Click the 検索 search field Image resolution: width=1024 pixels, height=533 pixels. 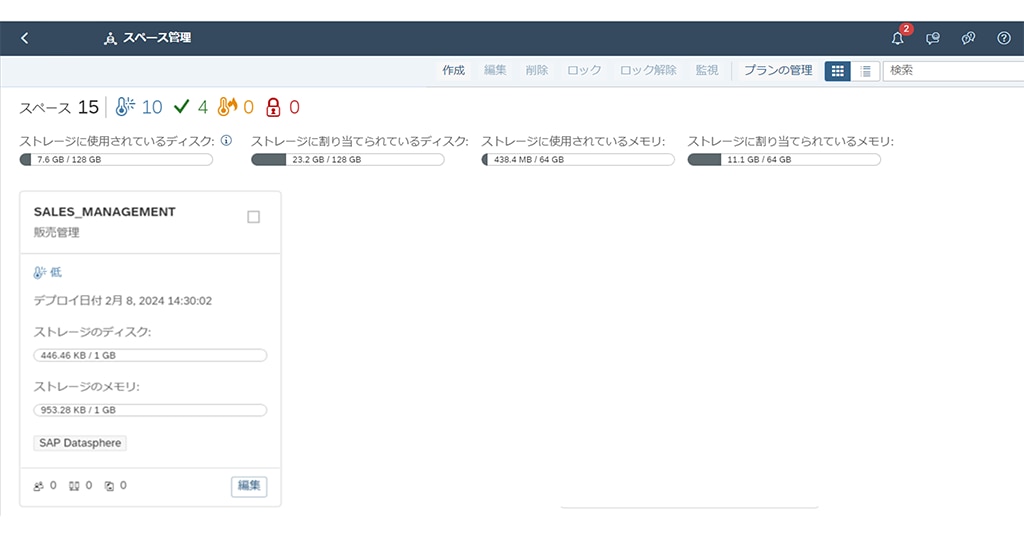click(x=950, y=71)
